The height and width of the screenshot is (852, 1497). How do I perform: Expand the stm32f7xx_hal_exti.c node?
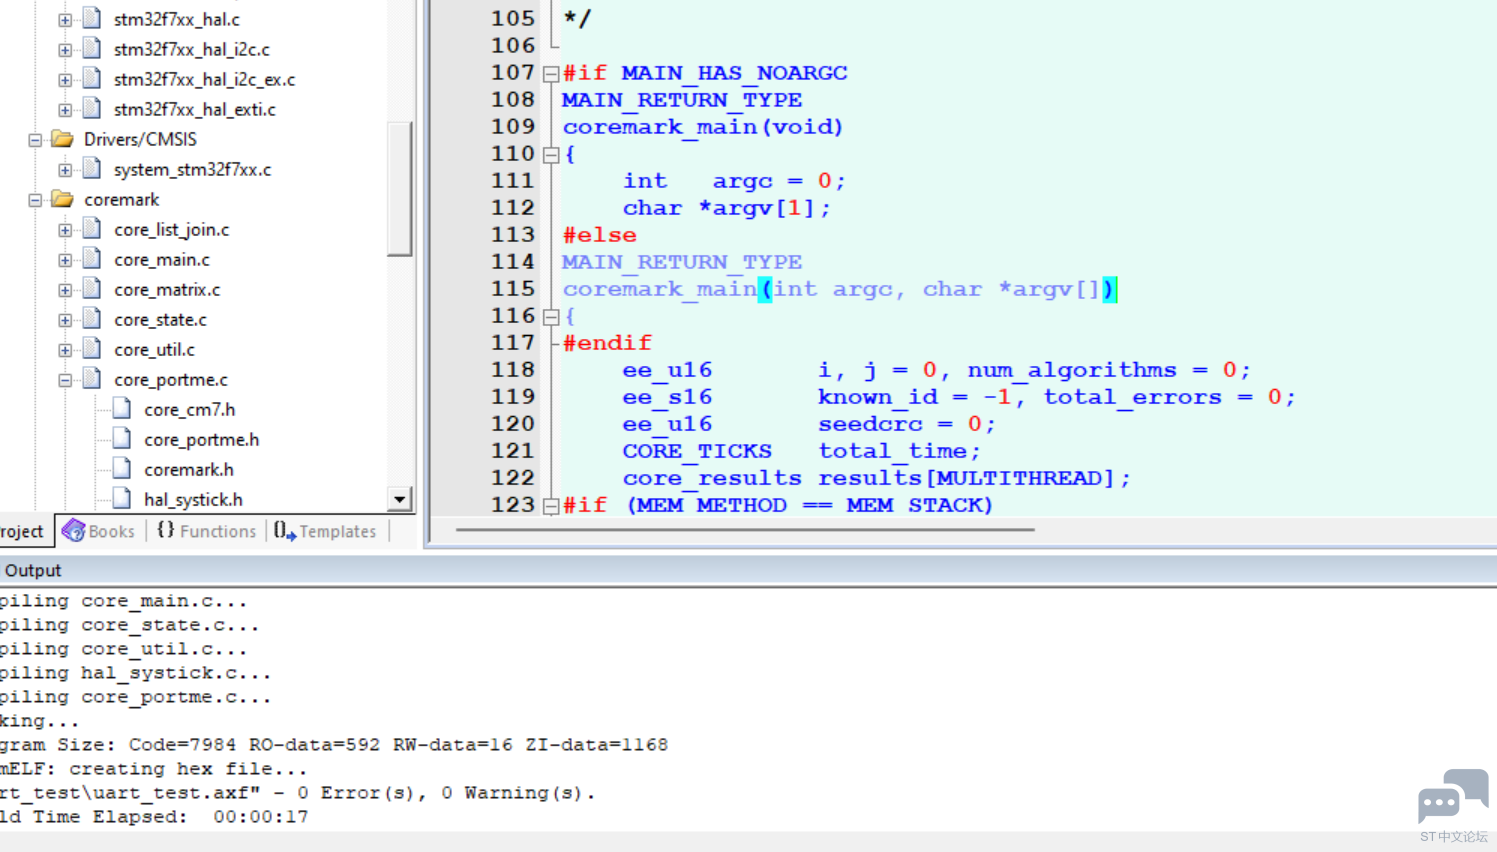(65, 110)
